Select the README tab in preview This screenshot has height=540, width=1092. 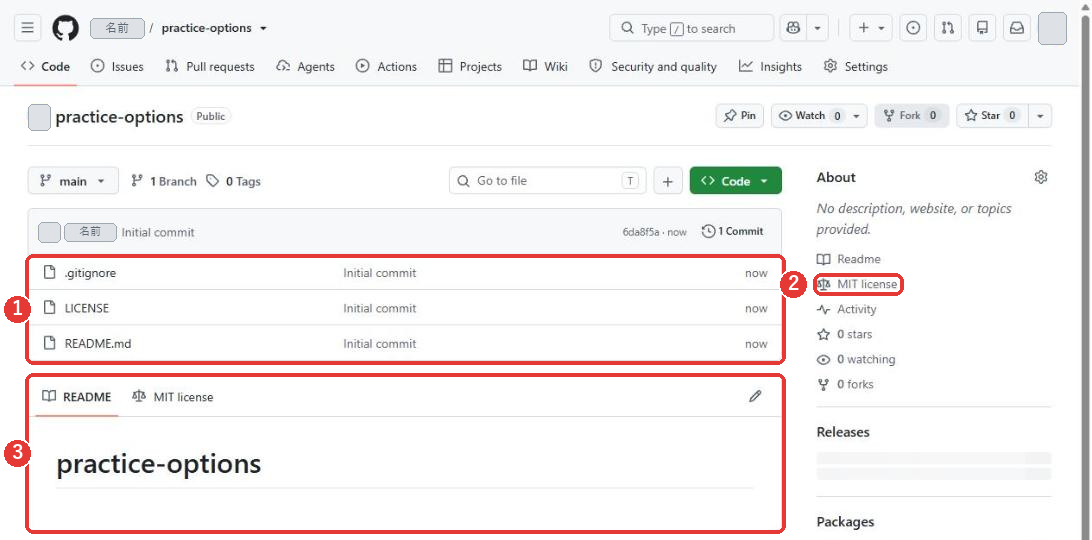tap(77, 397)
